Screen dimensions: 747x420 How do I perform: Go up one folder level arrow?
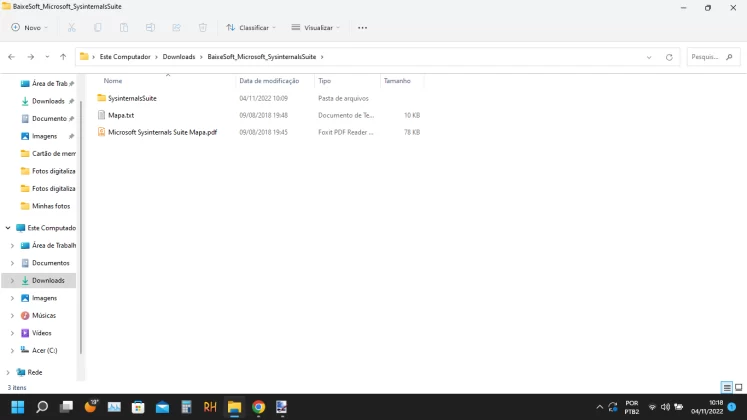[x=63, y=57]
